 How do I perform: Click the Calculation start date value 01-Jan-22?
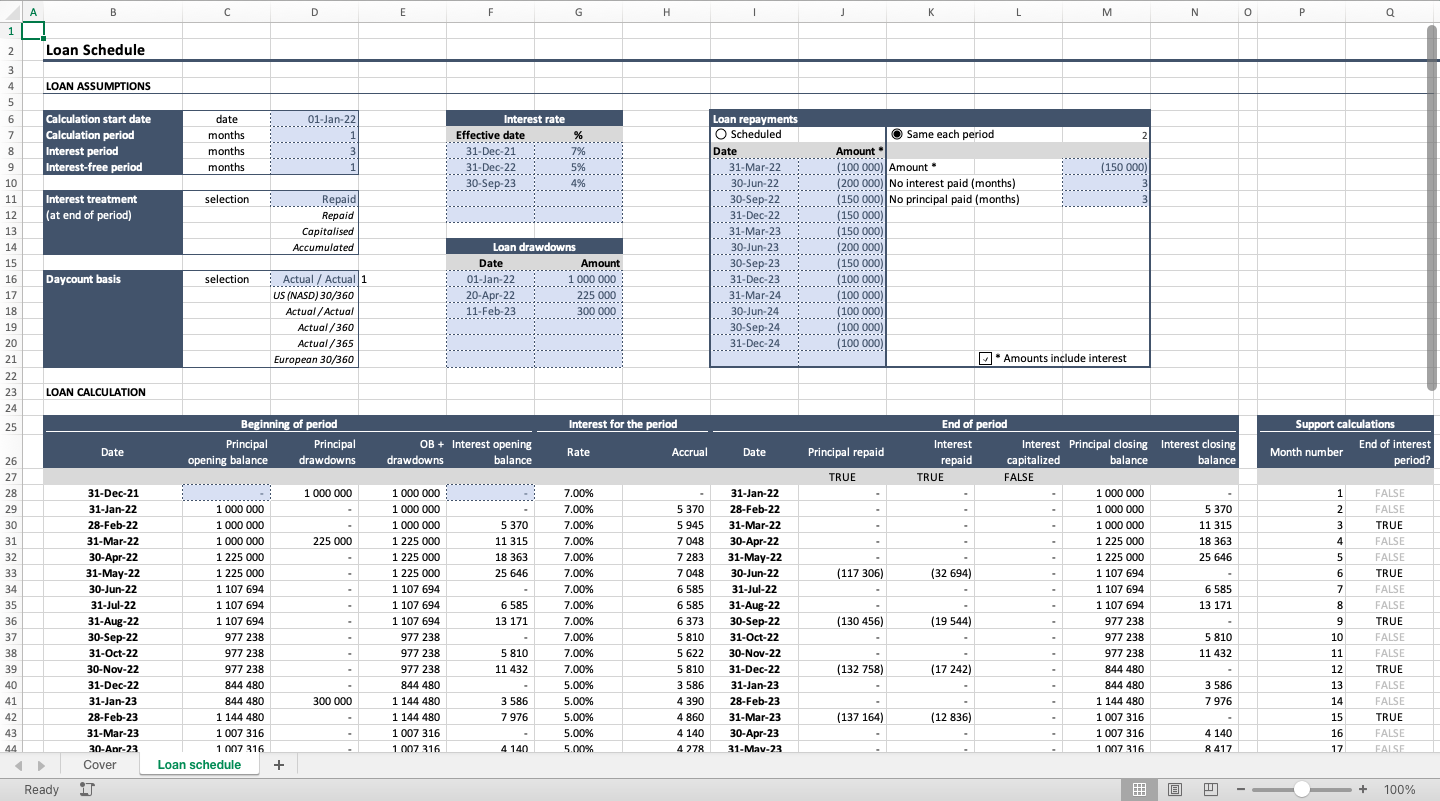pos(314,119)
